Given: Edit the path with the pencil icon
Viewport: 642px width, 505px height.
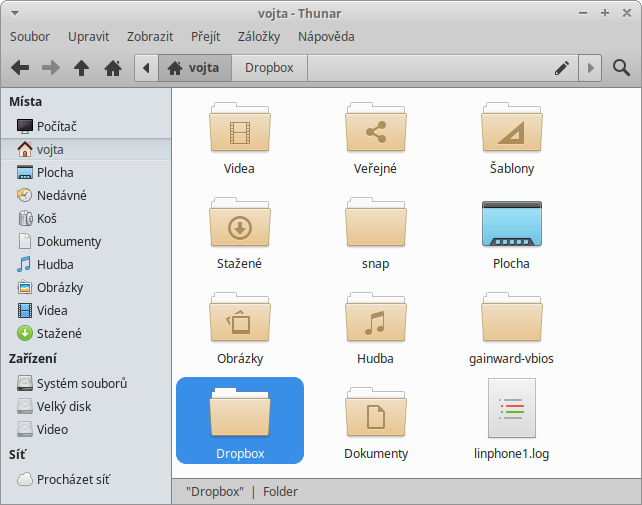Looking at the screenshot, I should tap(562, 68).
